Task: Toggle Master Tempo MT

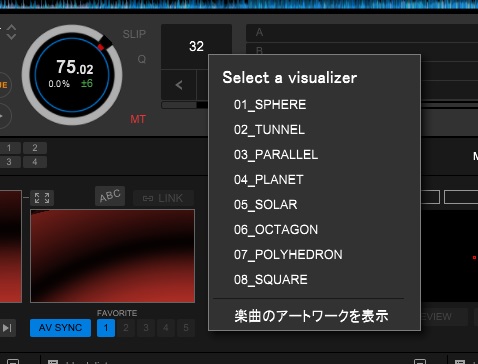Action: [138, 119]
